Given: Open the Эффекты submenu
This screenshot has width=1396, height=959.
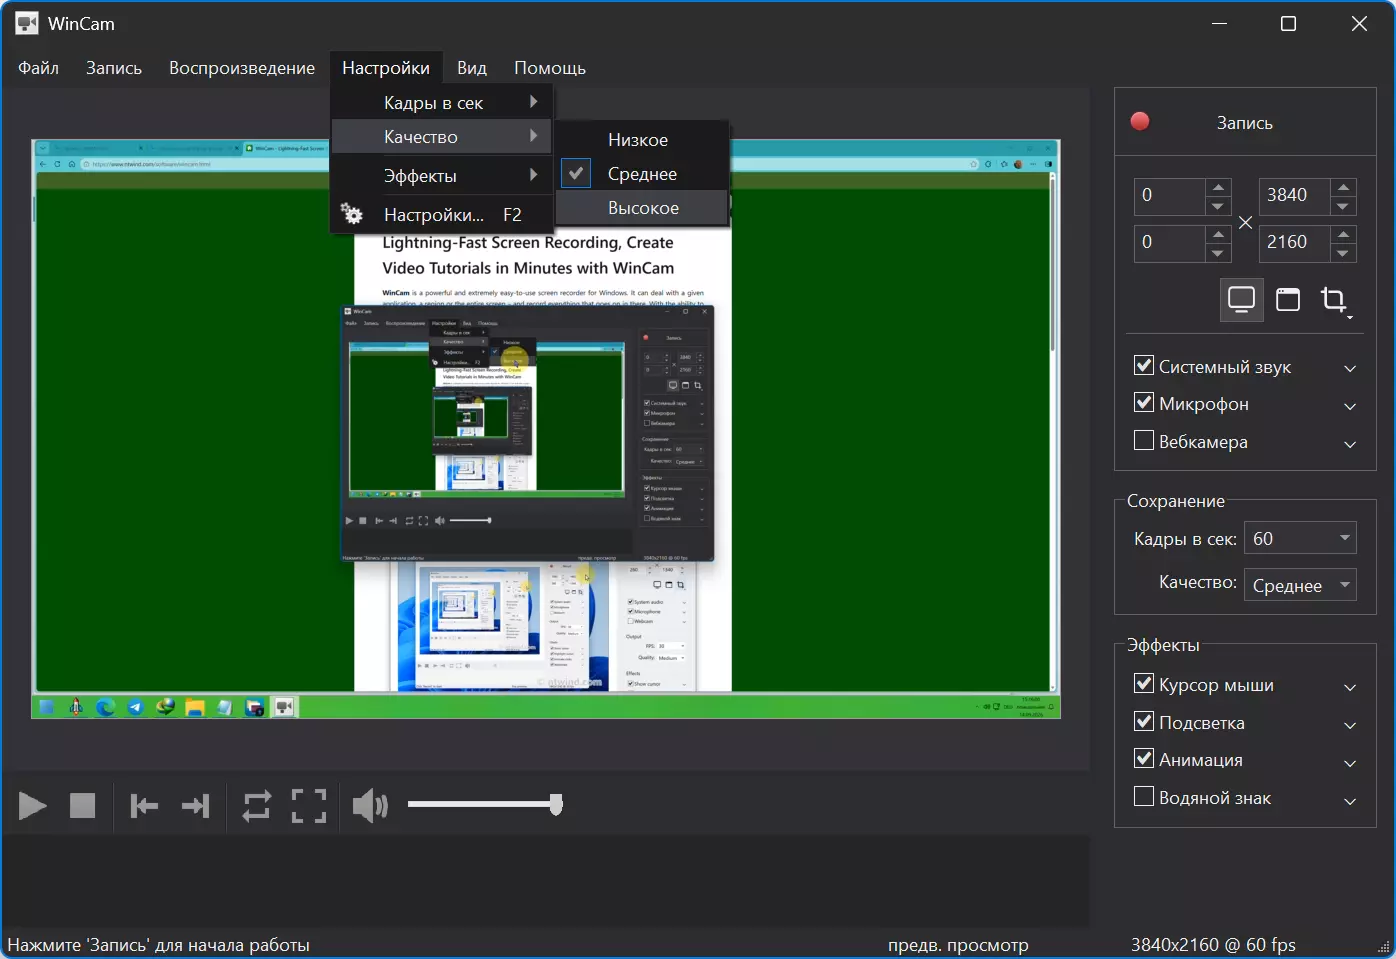Looking at the screenshot, I should [441, 176].
